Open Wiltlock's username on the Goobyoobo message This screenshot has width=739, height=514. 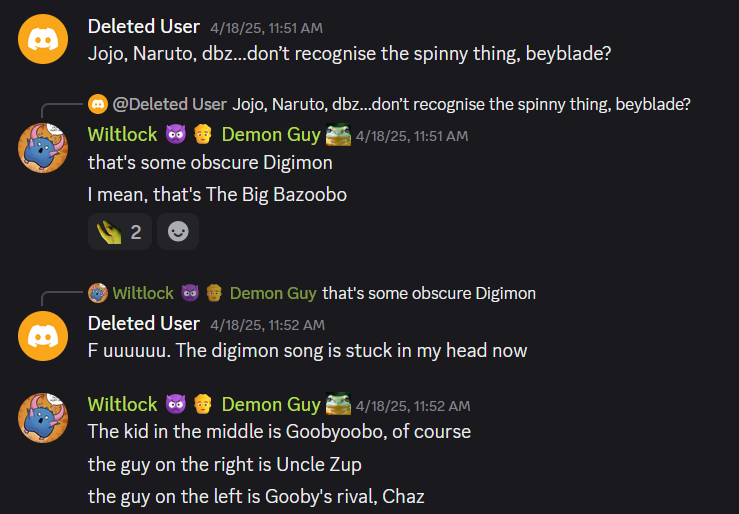[x=122, y=404]
